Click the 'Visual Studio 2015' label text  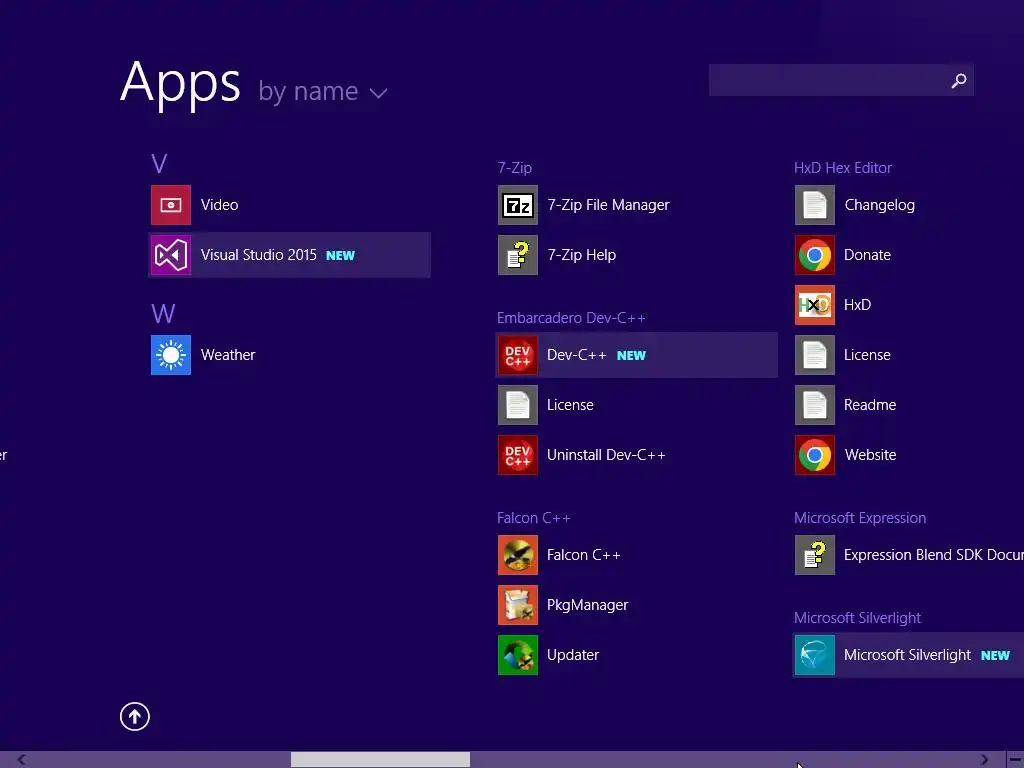coord(259,255)
